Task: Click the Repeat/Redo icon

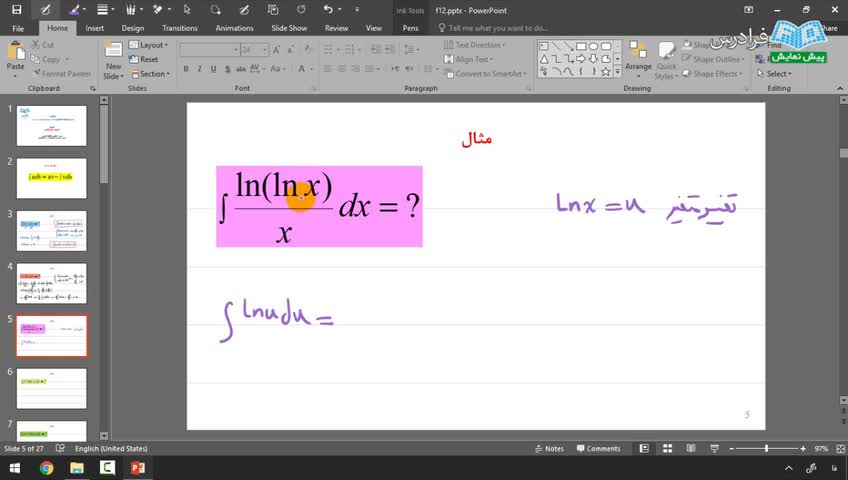Action: click(x=301, y=10)
